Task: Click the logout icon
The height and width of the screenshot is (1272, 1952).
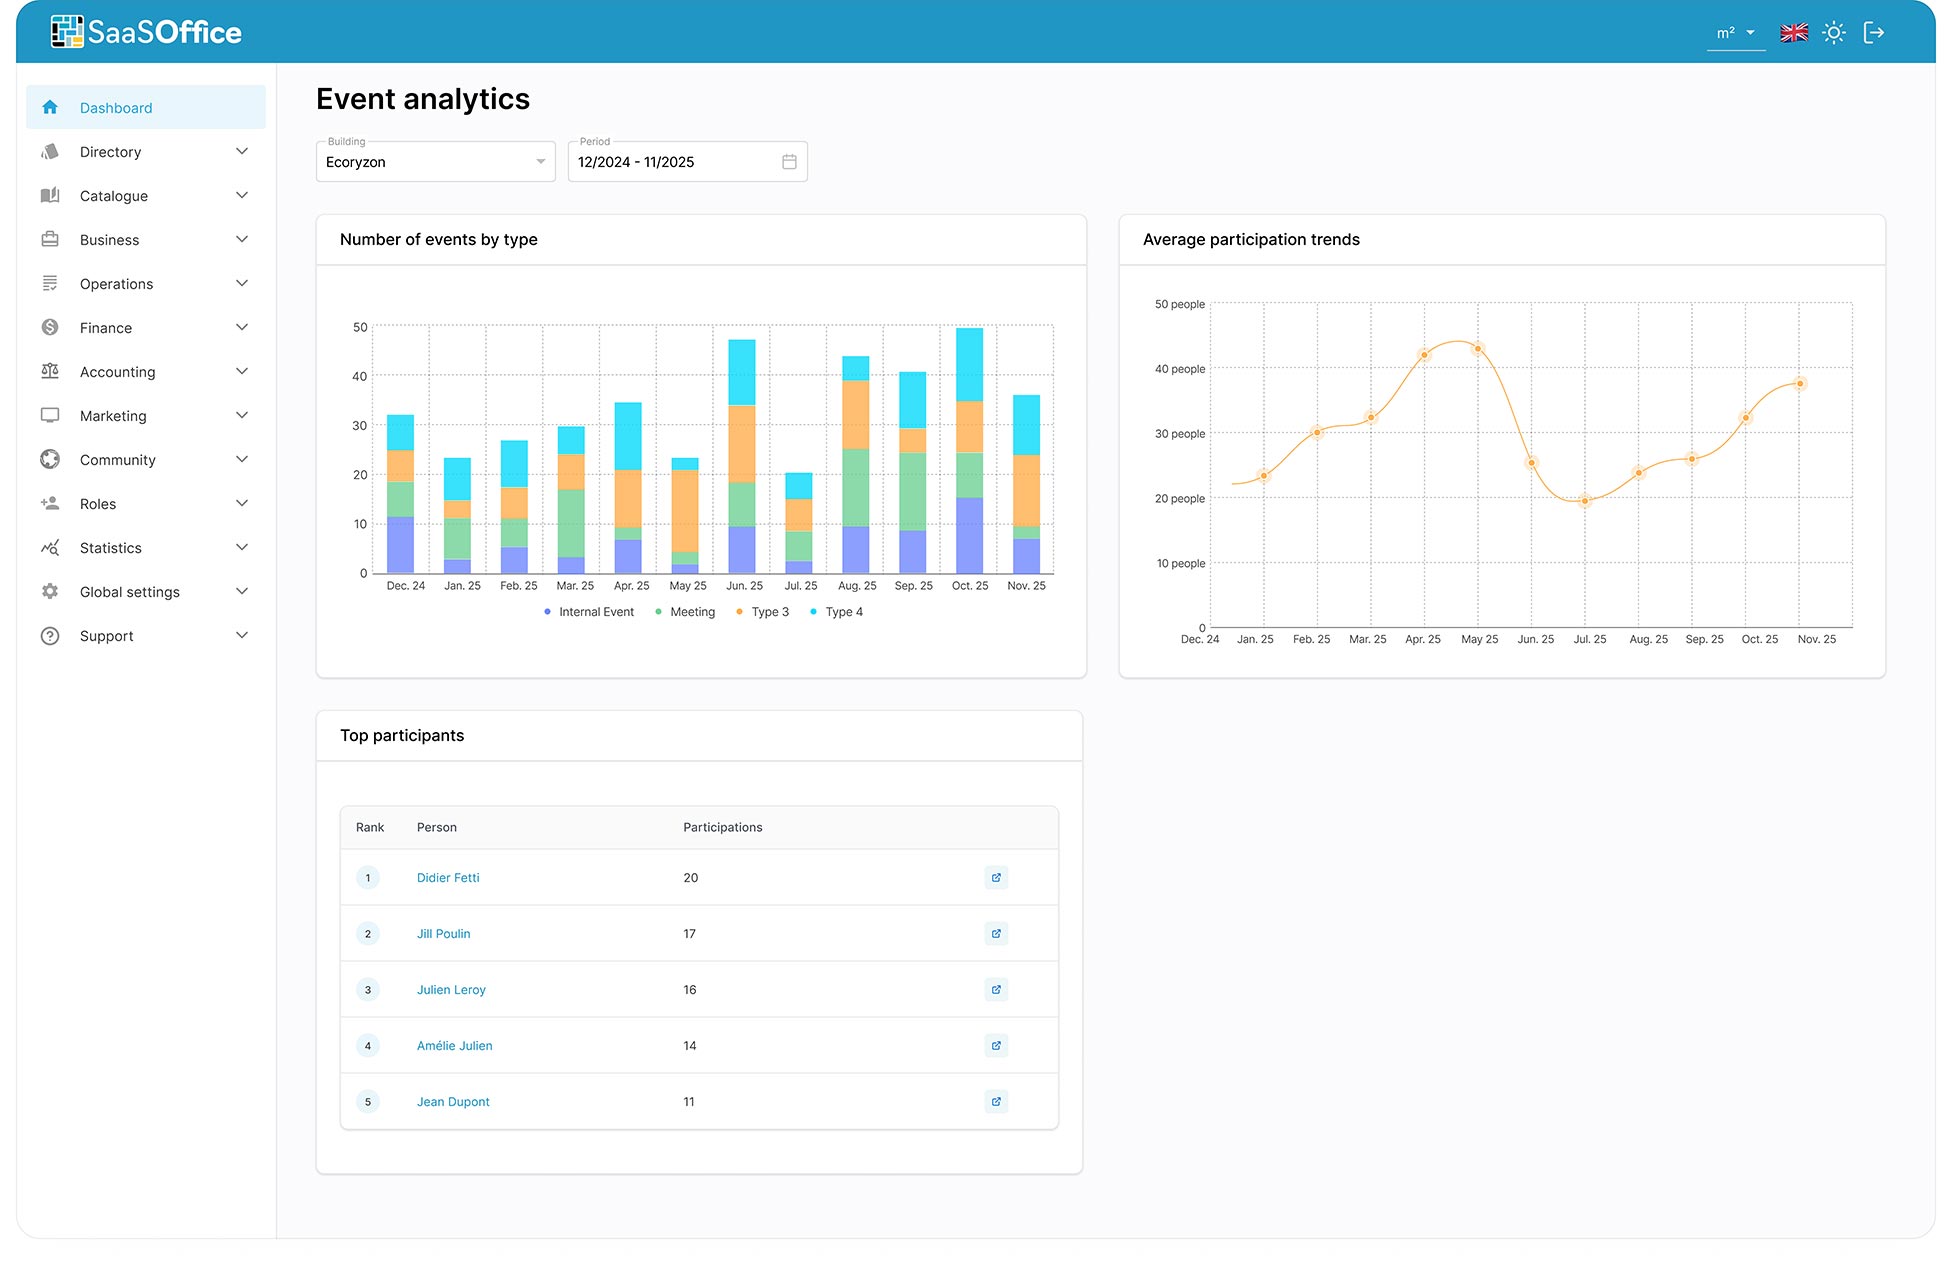Action: (x=1874, y=32)
